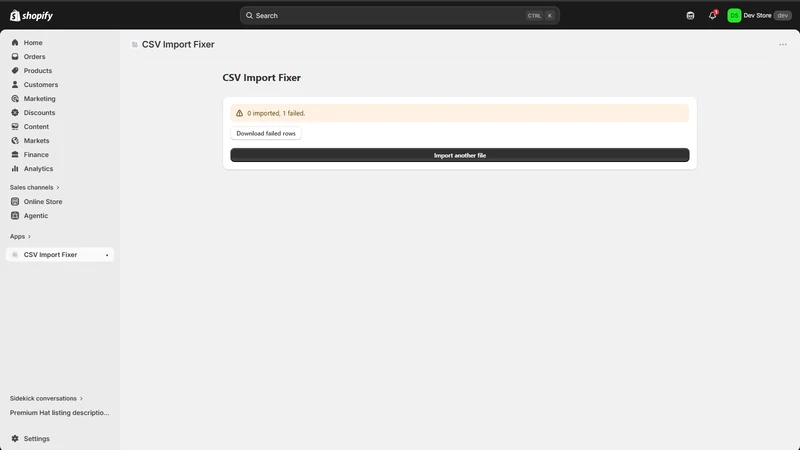Open the Analytics bar chart icon
Image resolution: width=800 pixels, height=450 pixels.
(15, 168)
